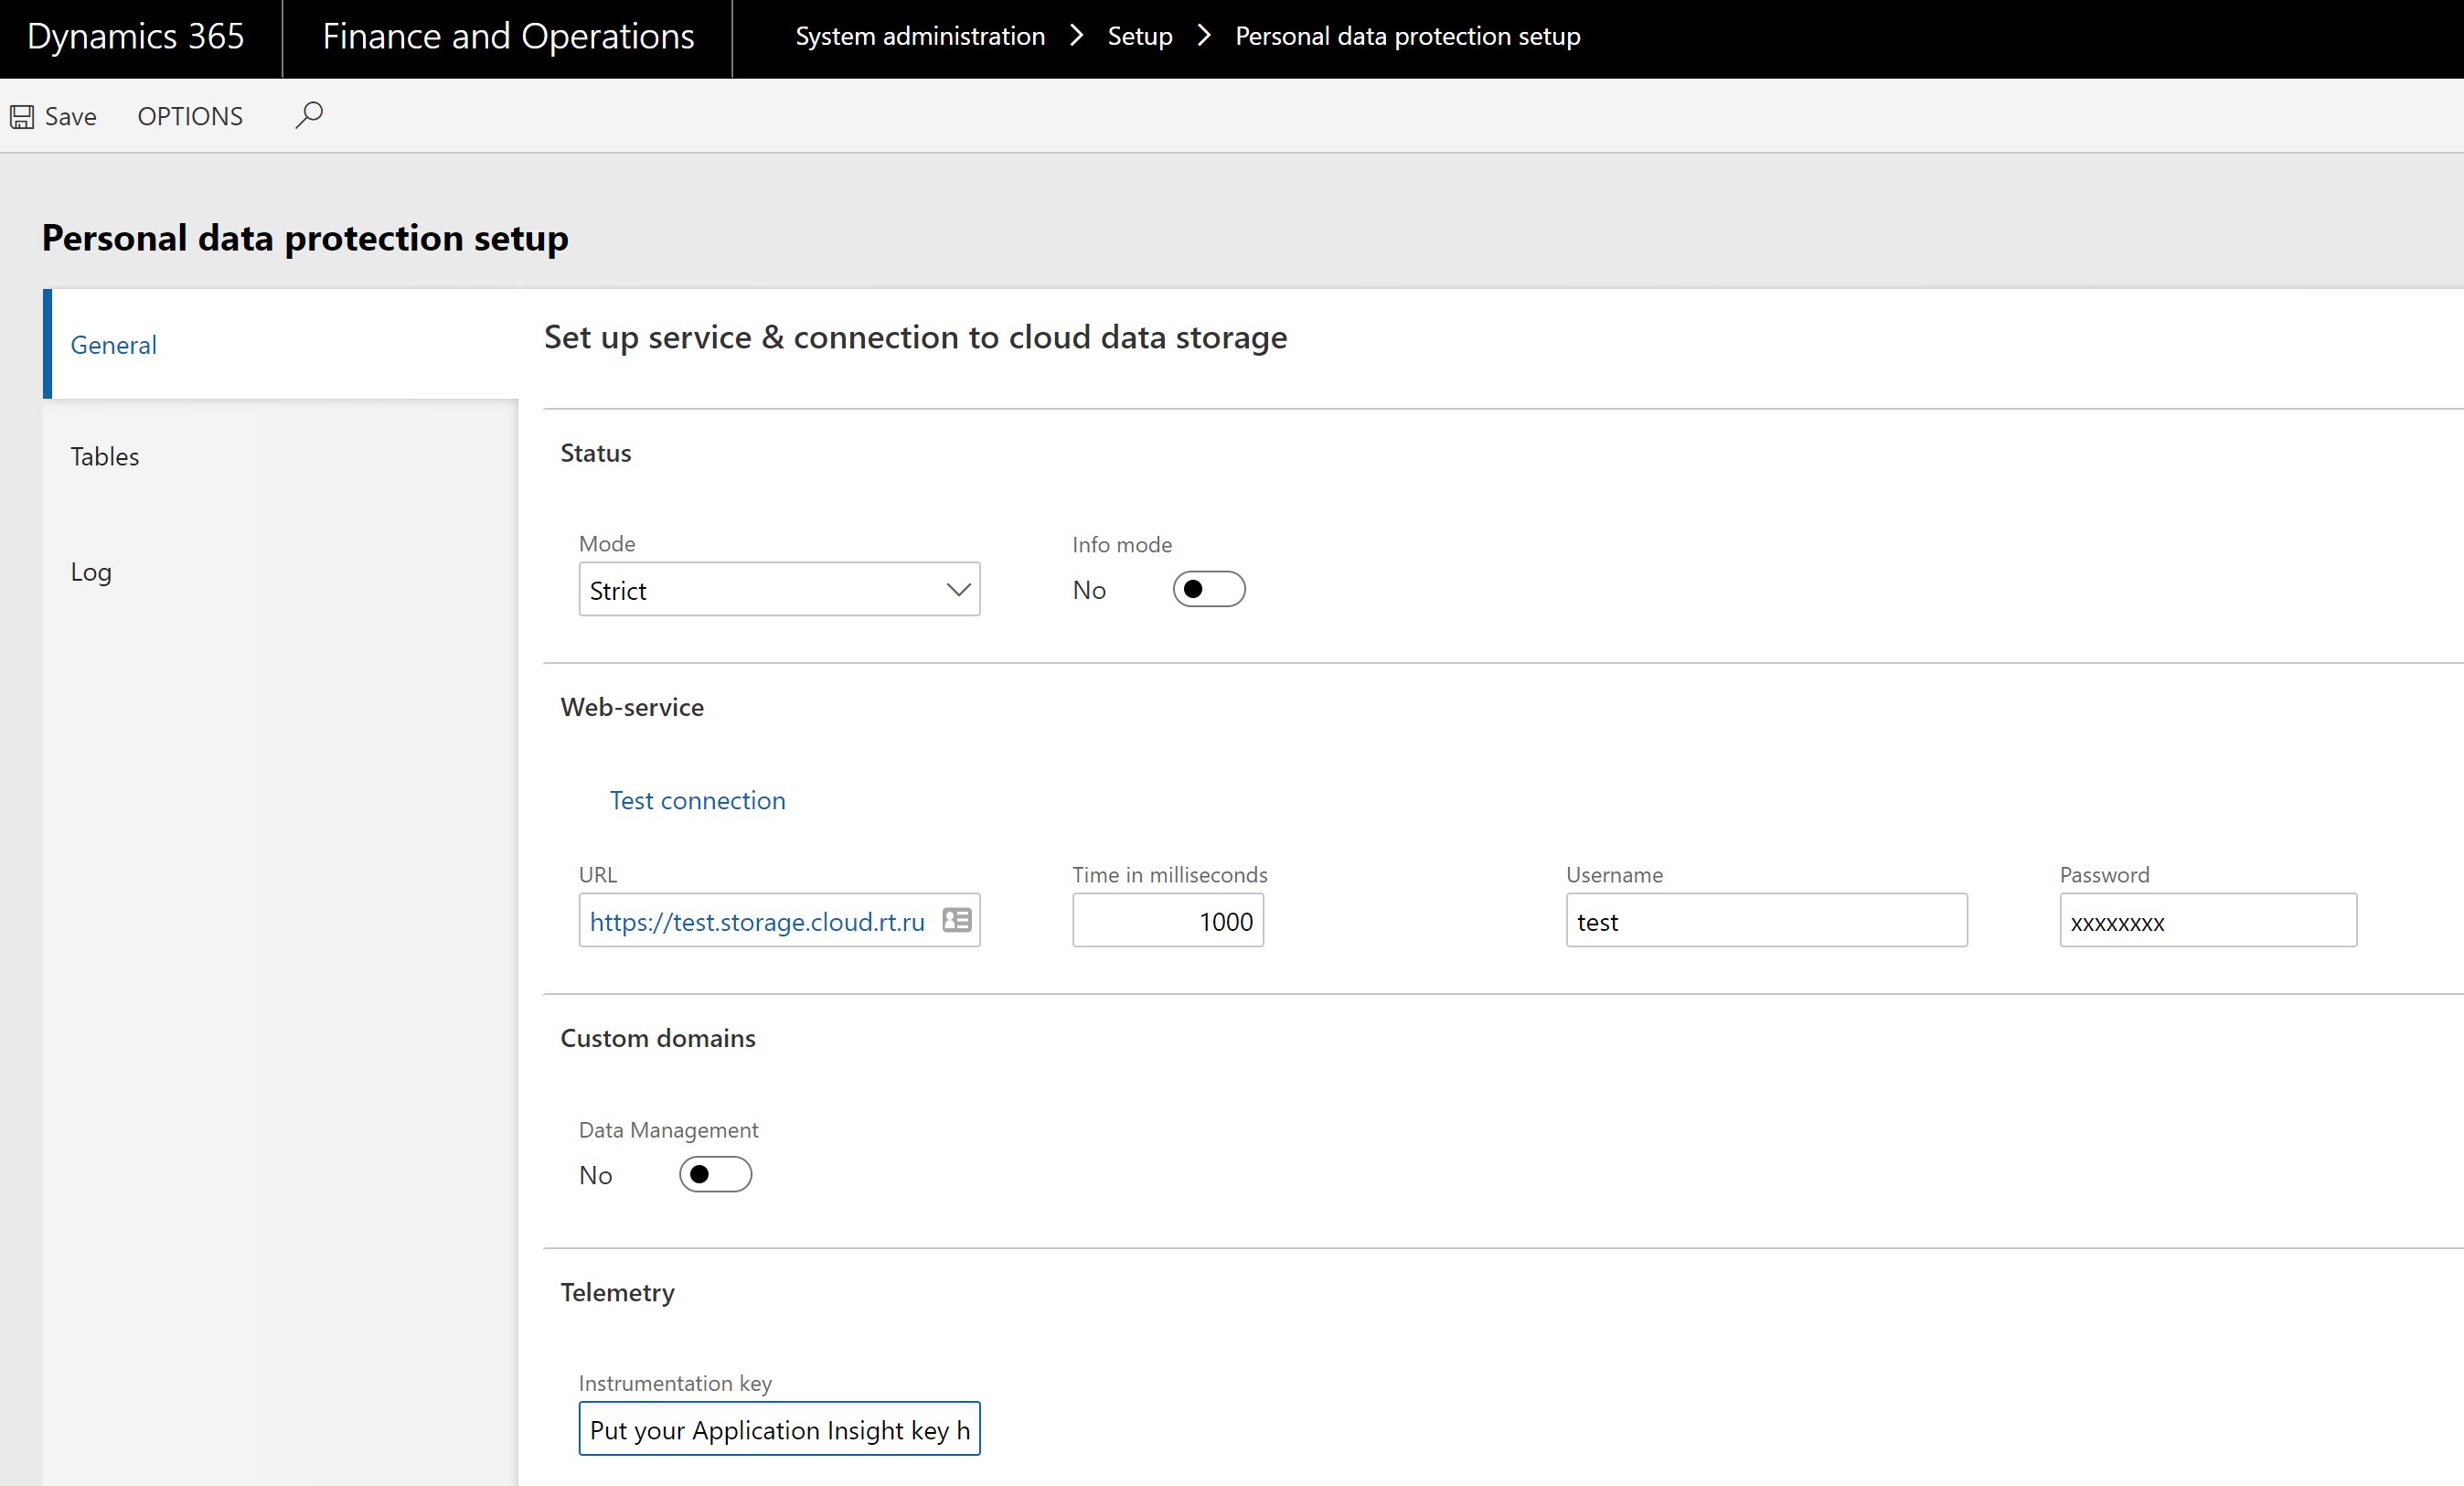2464x1486 pixels.
Task: Toggle the Info mode switch
Action: tap(1209, 589)
